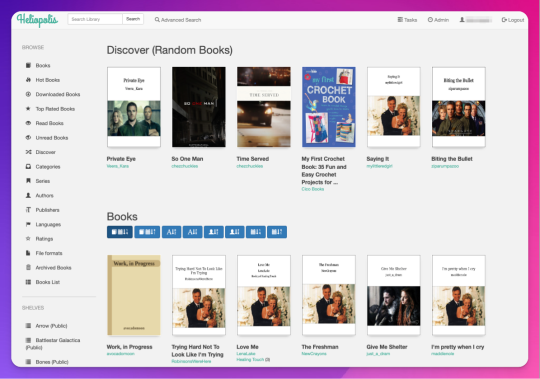The width and height of the screenshot is (540, 379).
Task: Click the Search button
Action: coord(133,19)
